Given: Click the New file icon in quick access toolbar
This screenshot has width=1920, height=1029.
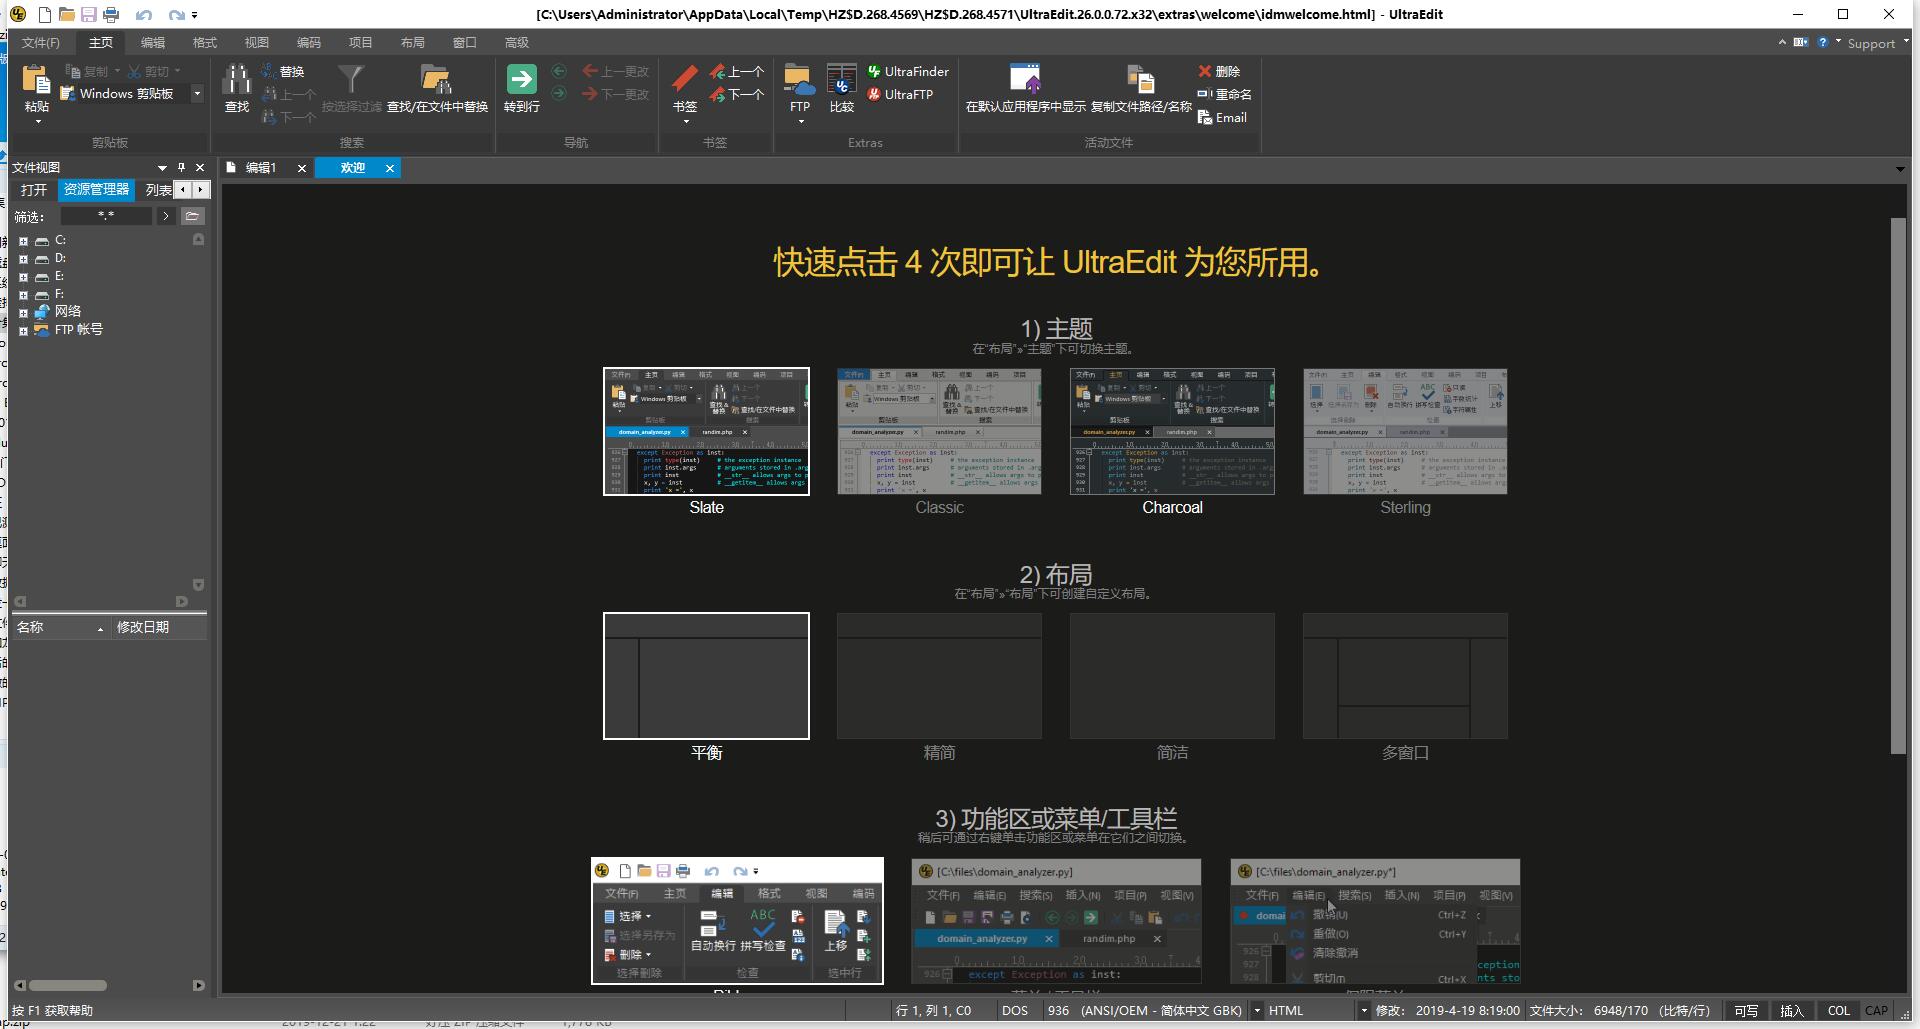Looking at the screenshot, I should coord(45,14).
